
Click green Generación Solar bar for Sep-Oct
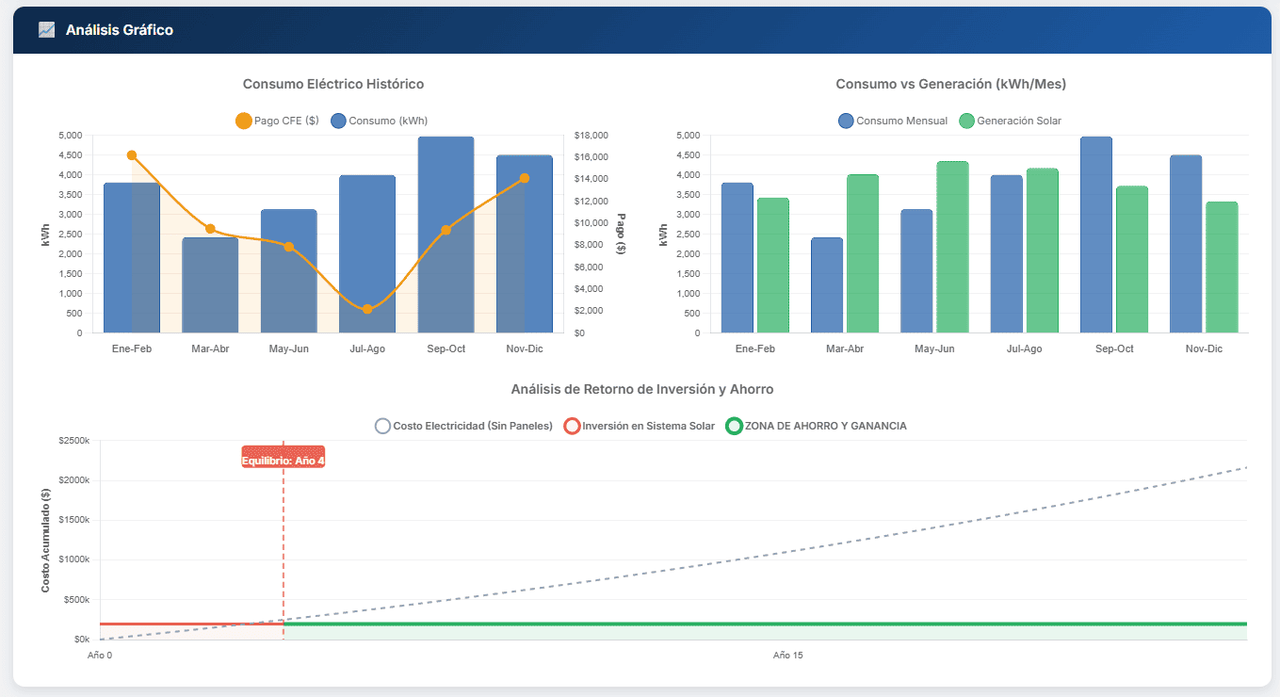tap(1132, 260)
